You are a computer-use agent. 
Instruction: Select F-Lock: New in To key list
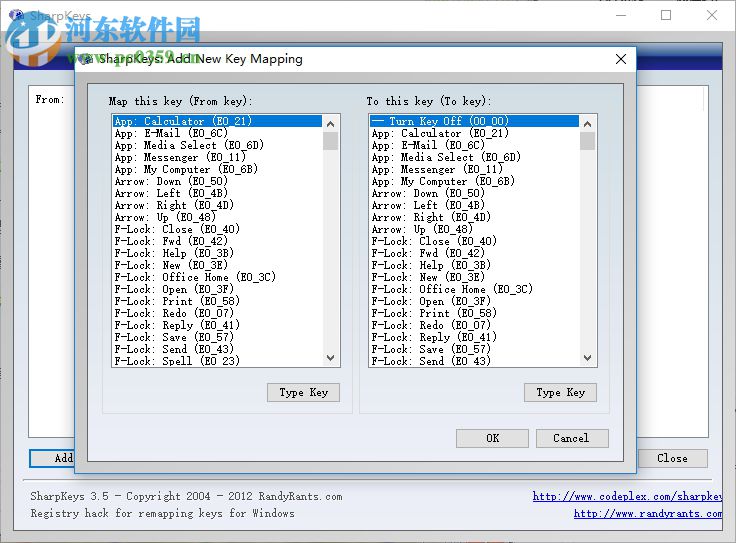[474, 277]
